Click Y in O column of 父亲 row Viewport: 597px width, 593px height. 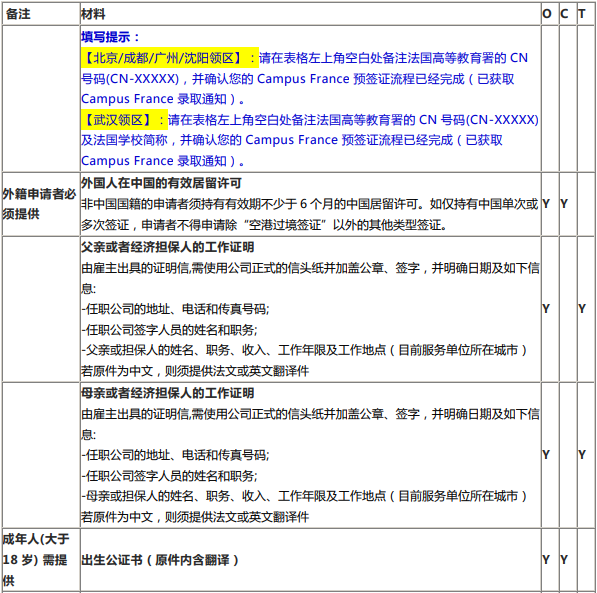coord(546,308)
